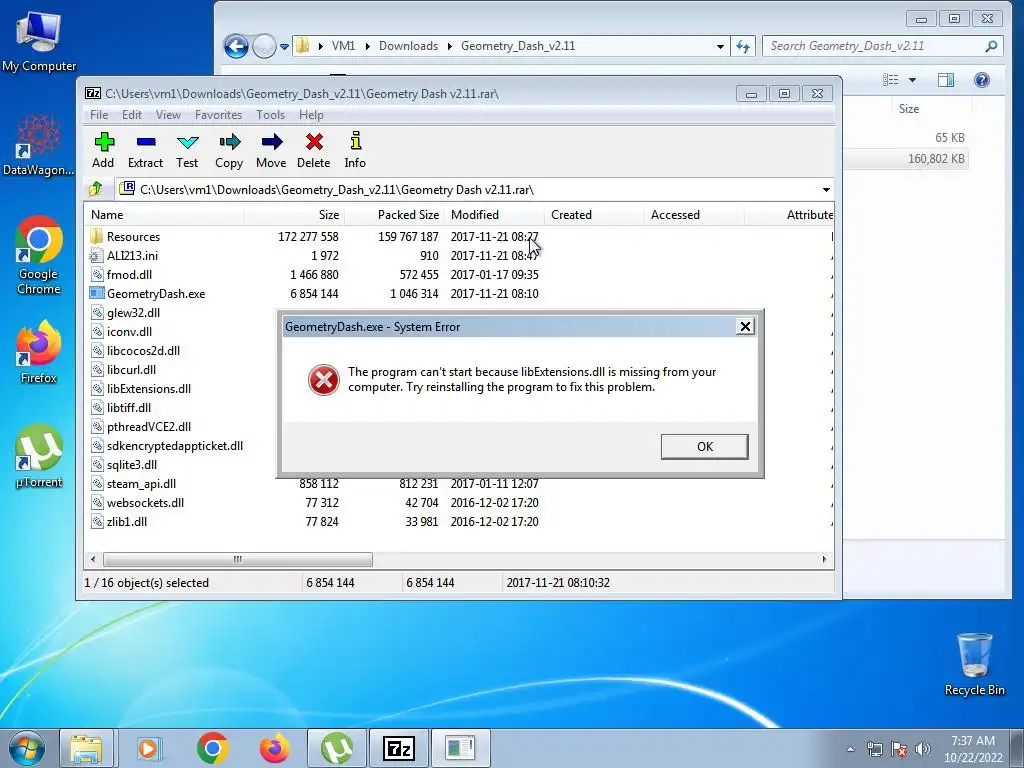Image resolution: width=1024 pixels, height=768 pixels.
Task: Refresh the Explorer window
Action: [743, 46]
